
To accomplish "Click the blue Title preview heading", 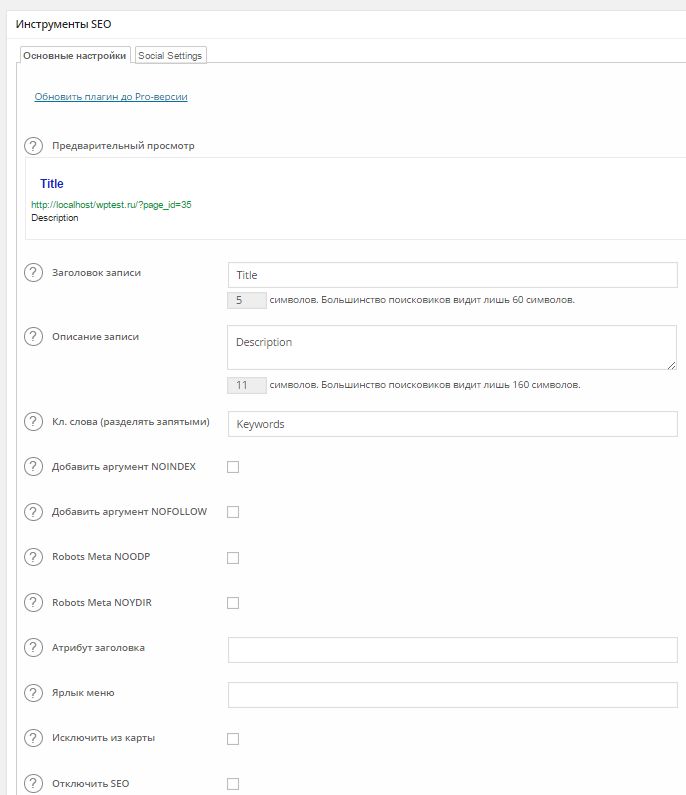I will (52, 184).
